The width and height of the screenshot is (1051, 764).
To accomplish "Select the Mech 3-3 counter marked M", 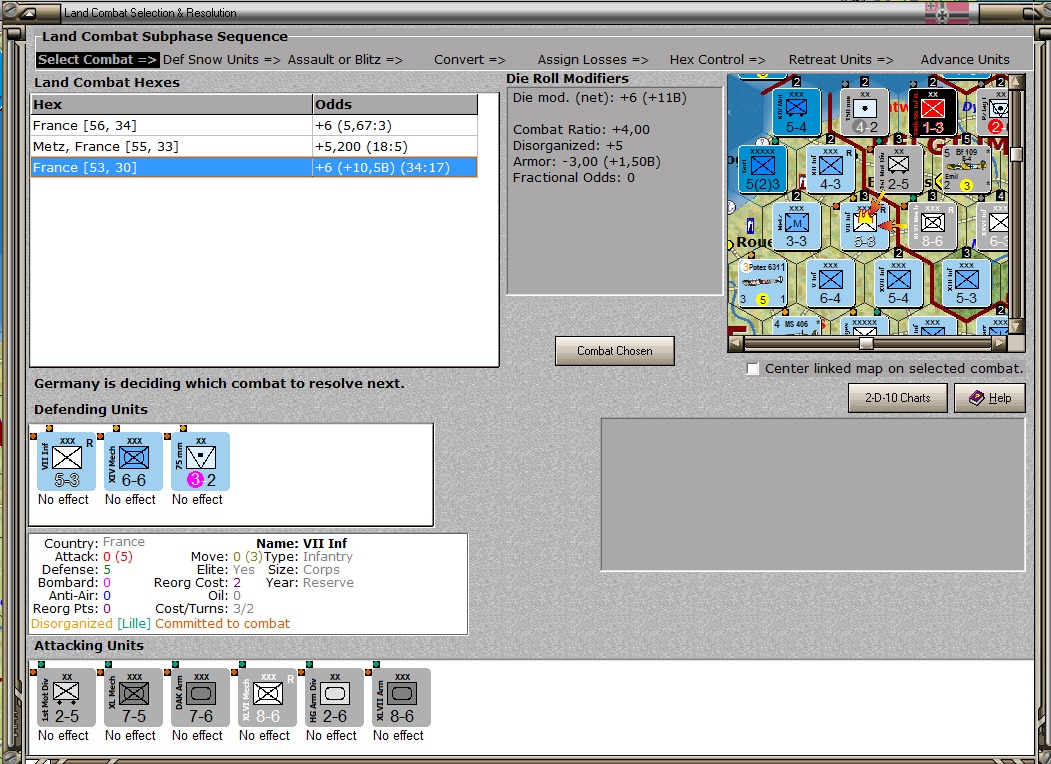I will [x=796, y=227].
